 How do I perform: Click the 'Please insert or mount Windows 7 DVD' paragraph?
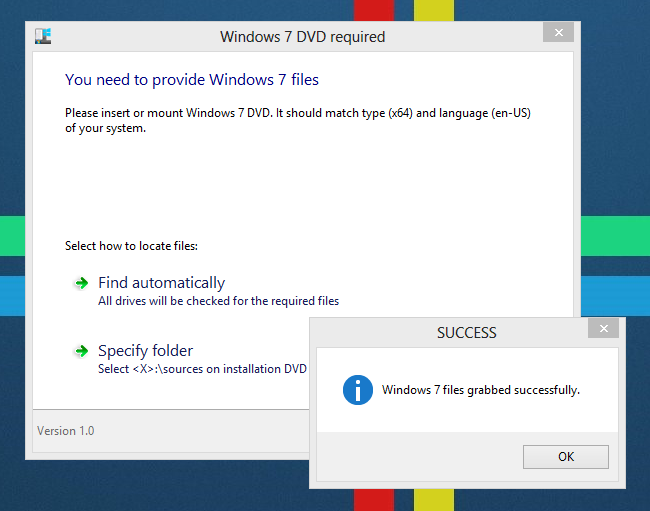(298, 120)
